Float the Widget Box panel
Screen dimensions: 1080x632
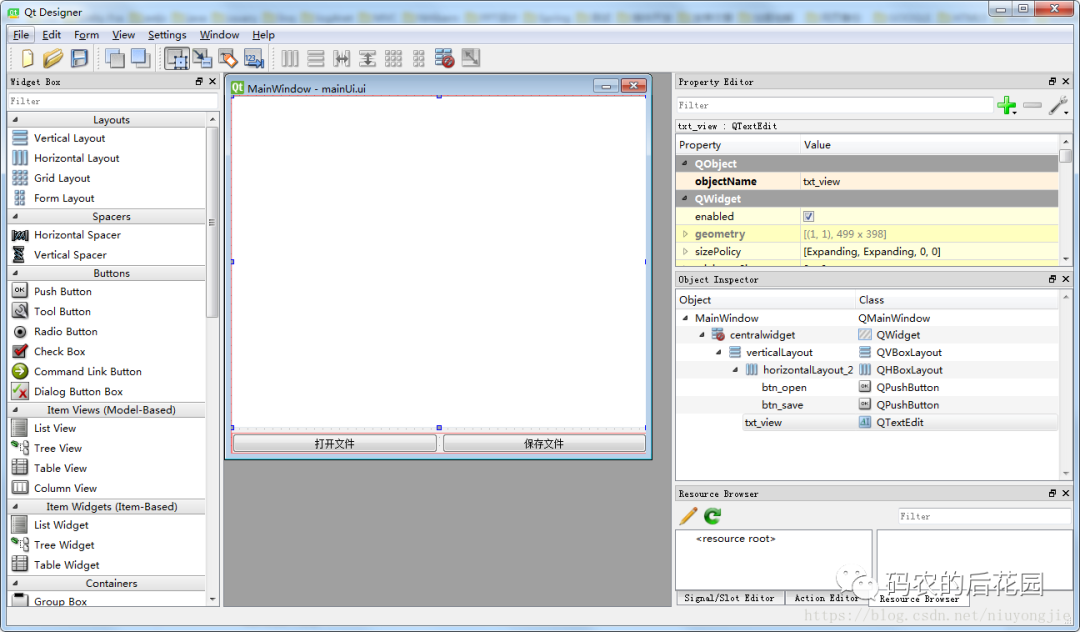pyautogui.click(x=199, y=81)
